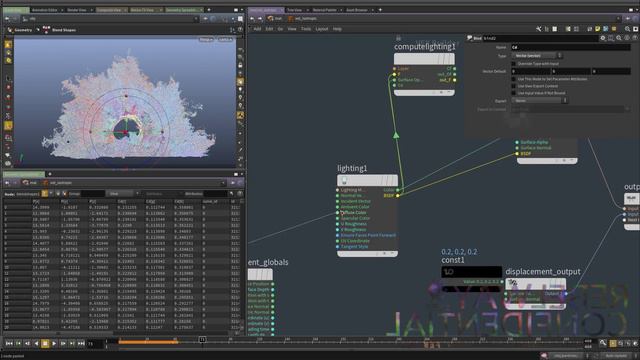Viewport: 640px width, 360px height.
Task: Click the network editor back arrow
Action: [x=252, y=19]
